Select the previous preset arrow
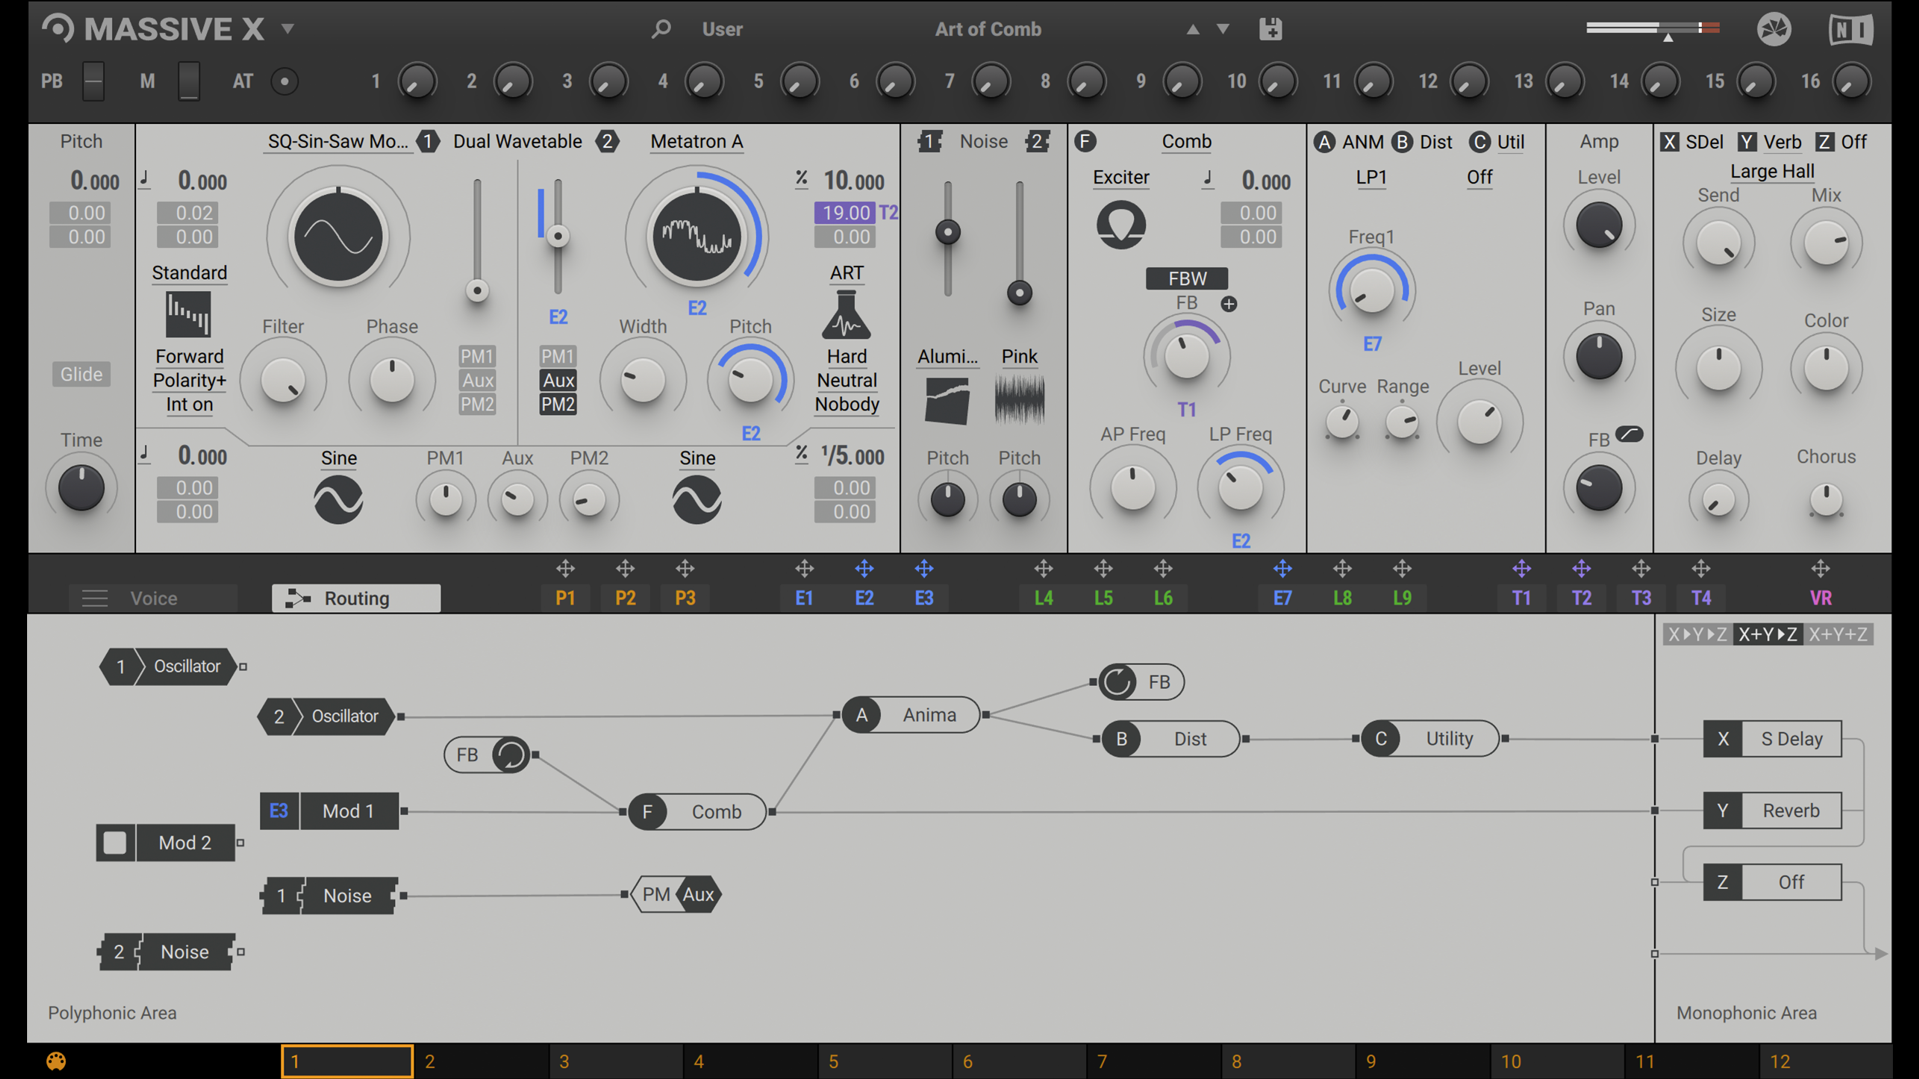This screenshot has width=1919, height=1079. pos(1192,30)
